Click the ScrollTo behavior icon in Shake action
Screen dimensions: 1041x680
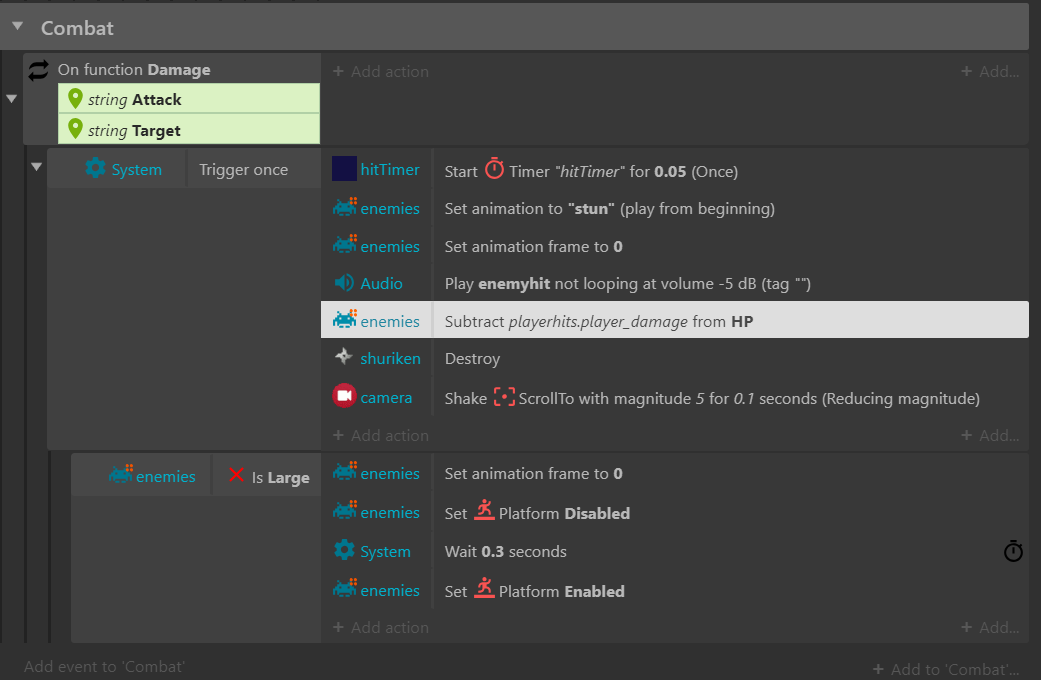tap(504, 397)
